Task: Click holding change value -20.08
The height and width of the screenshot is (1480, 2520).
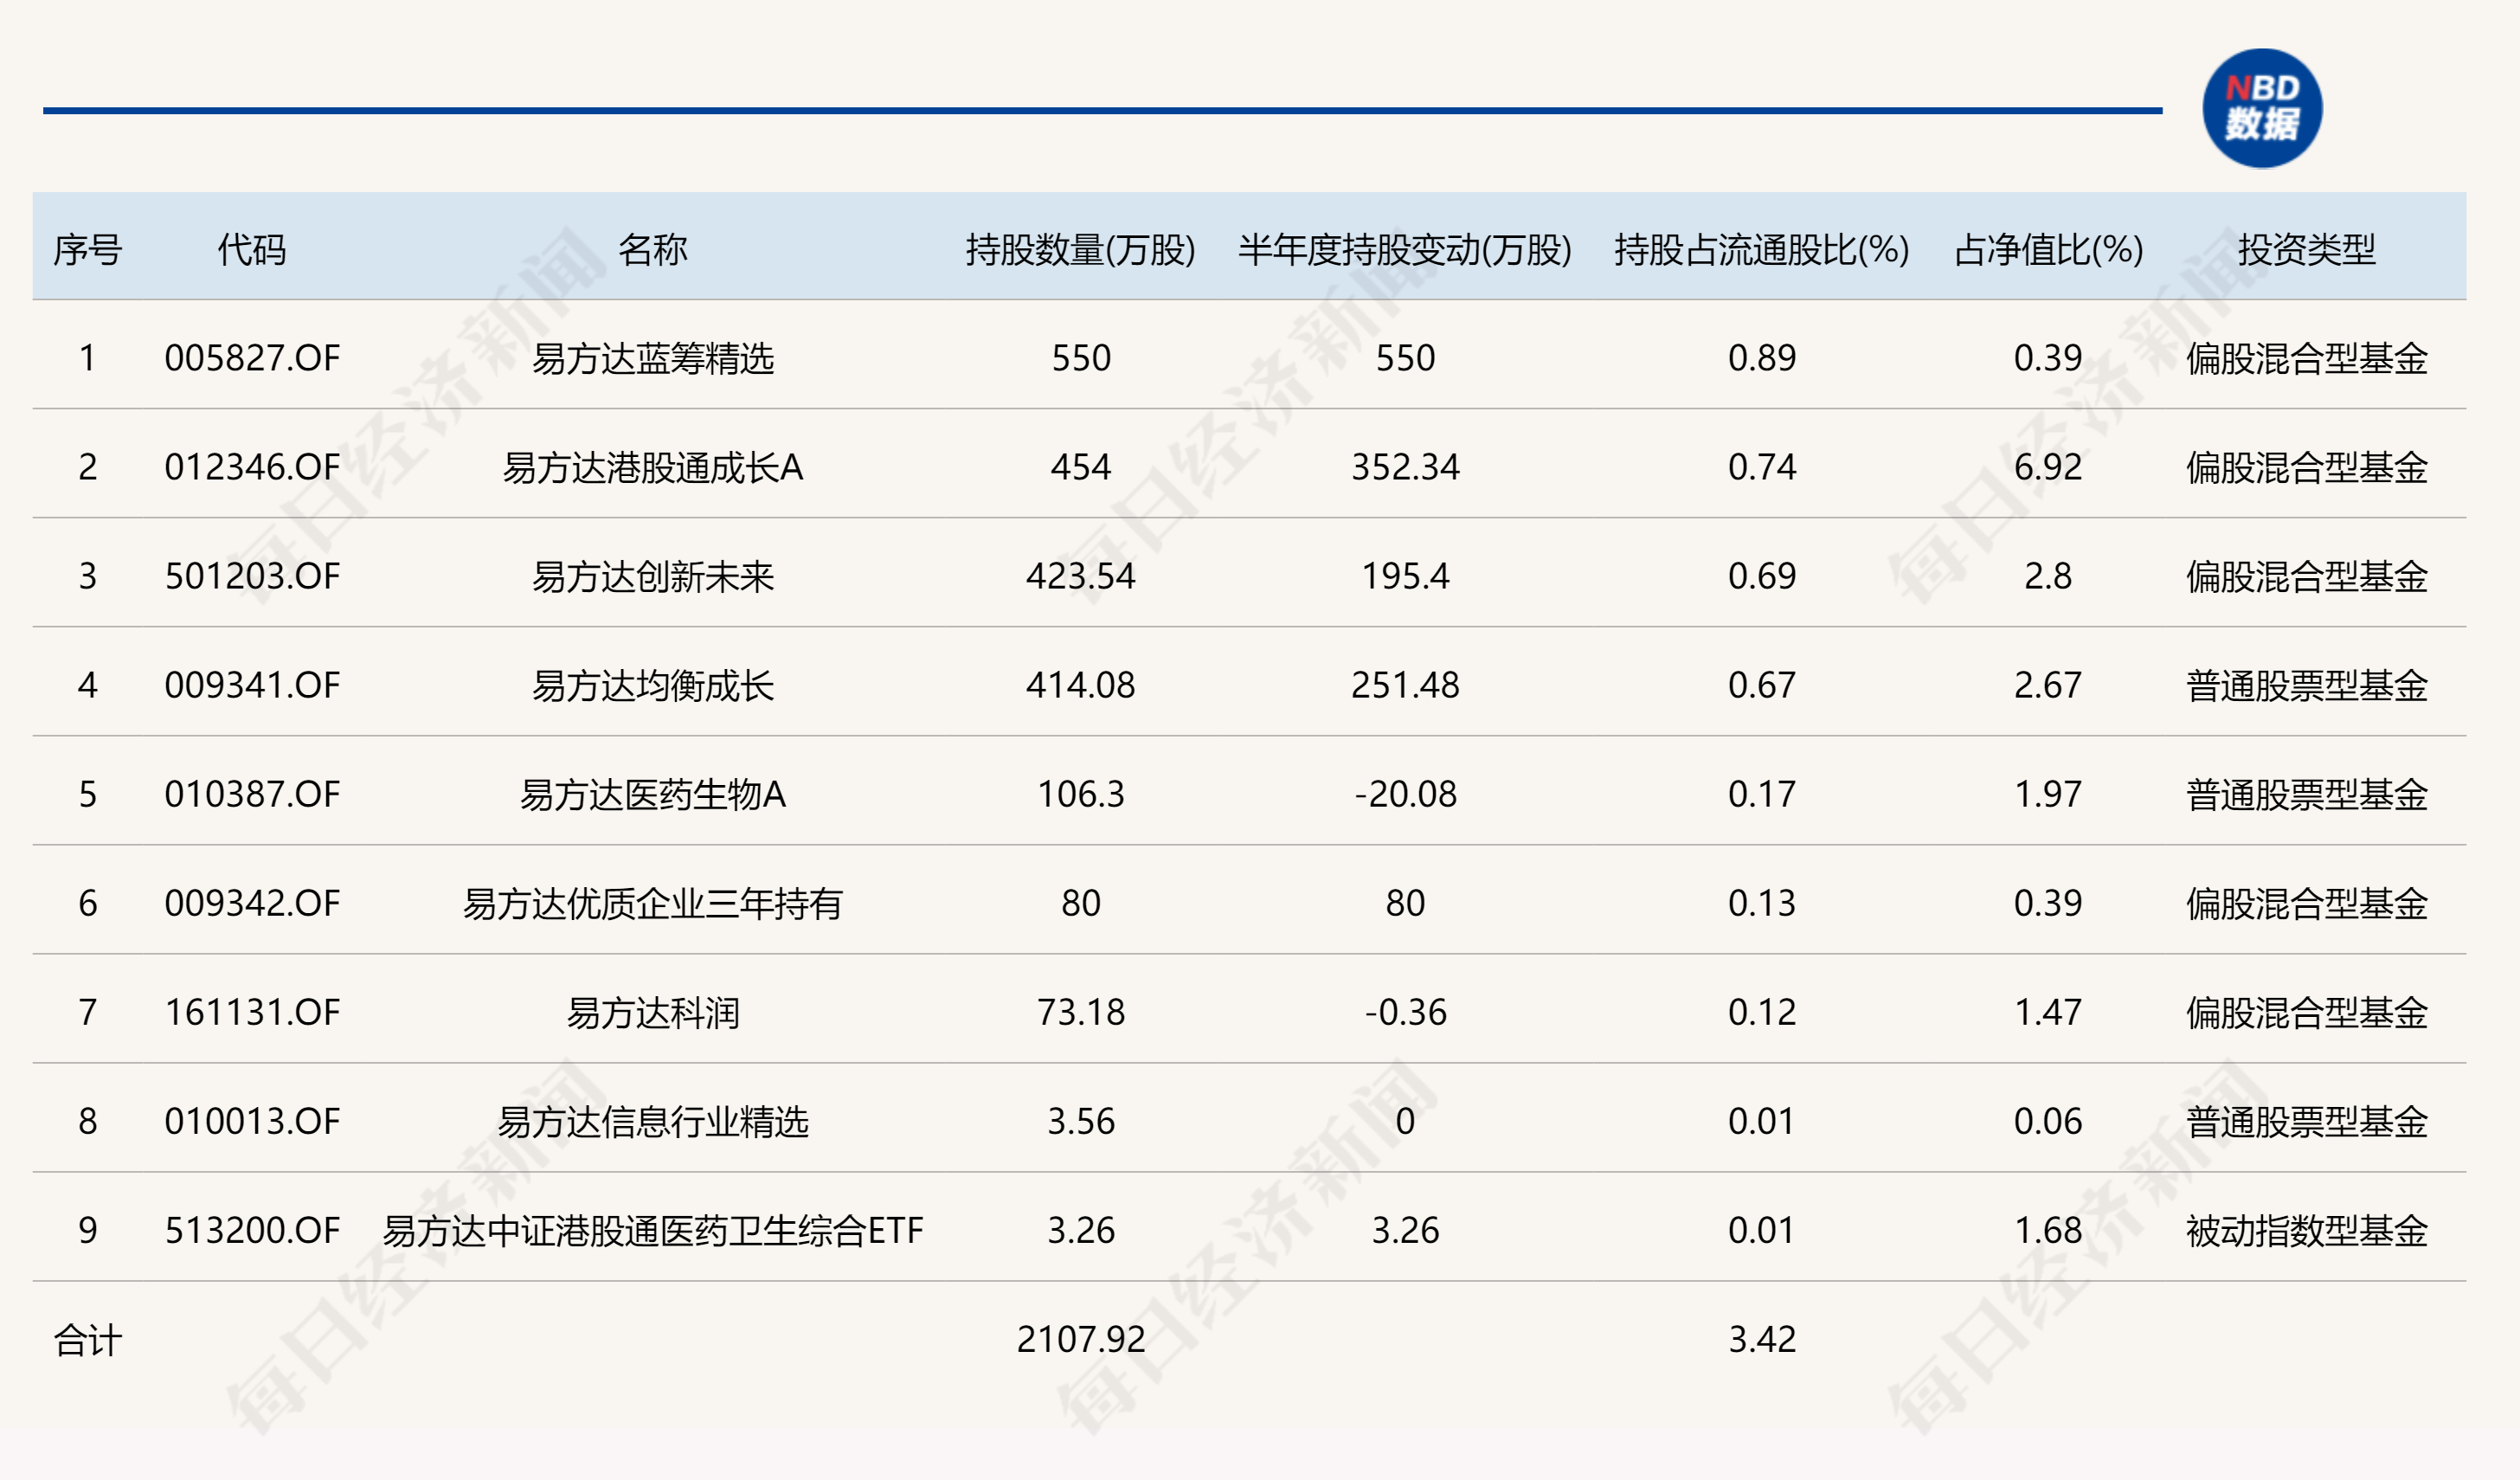Action: (x=1405, y=794)
